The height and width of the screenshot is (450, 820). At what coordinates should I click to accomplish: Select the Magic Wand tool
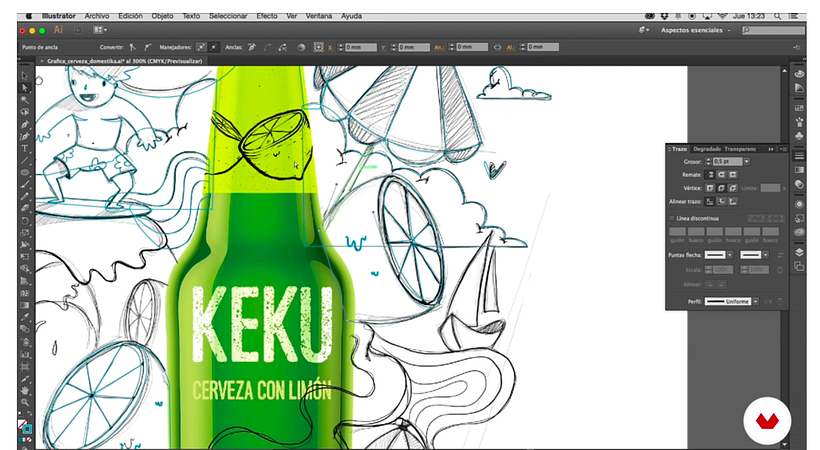point(25,100)
